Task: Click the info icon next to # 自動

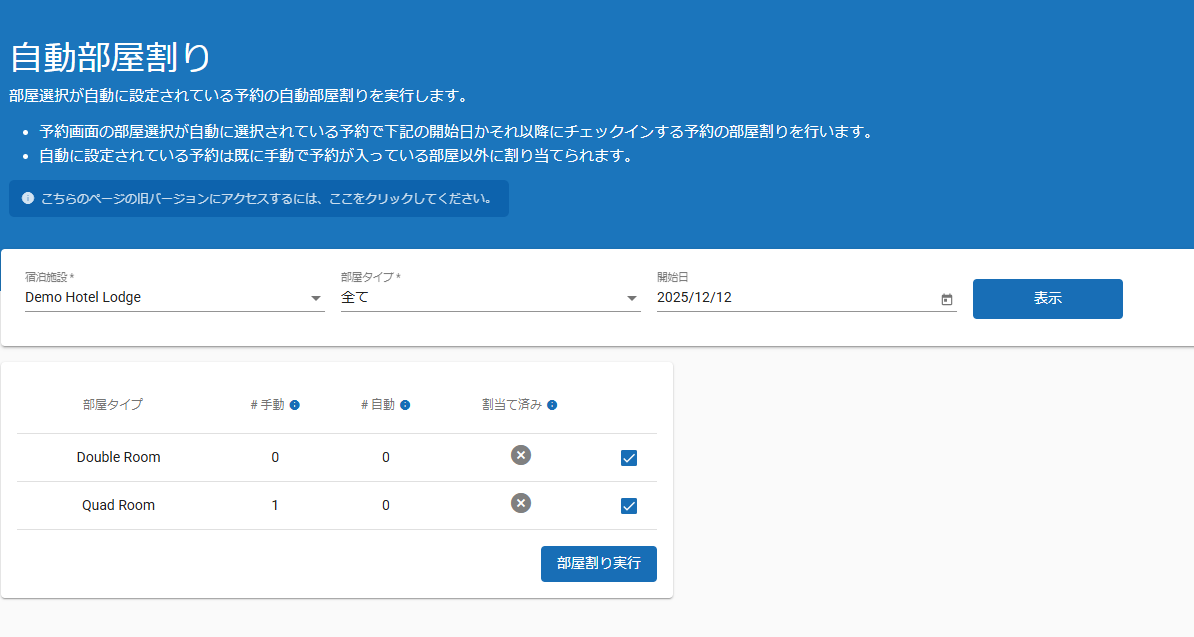Action: (x=405, y=405)
